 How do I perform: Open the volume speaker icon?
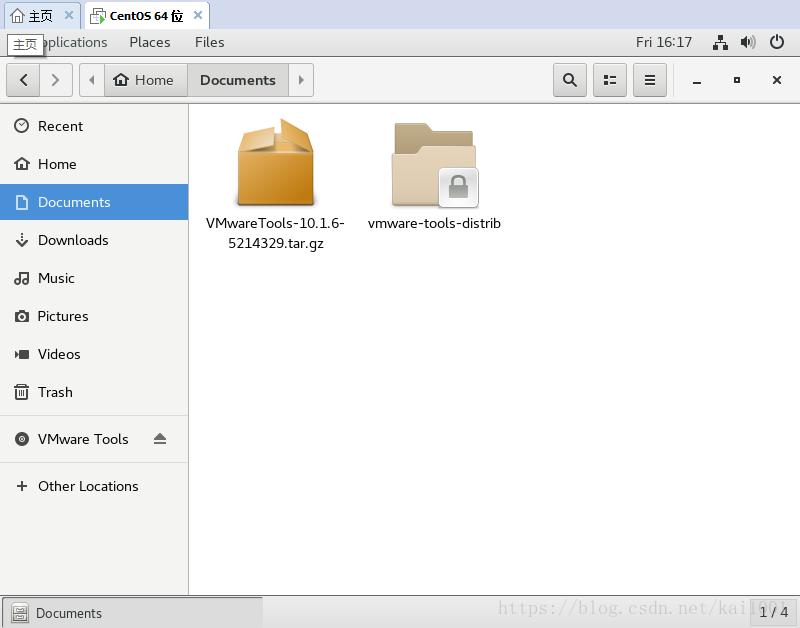748,42
